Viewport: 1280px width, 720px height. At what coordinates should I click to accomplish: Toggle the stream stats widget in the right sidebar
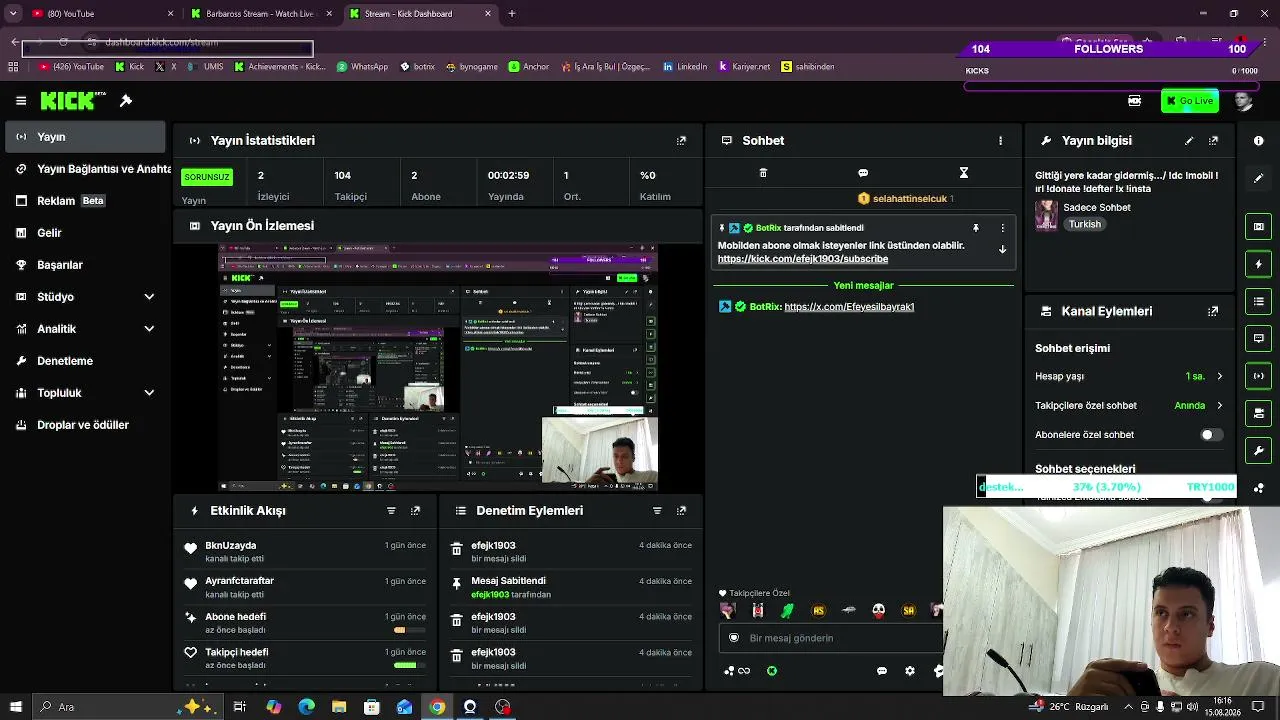tap(1259, 376)
